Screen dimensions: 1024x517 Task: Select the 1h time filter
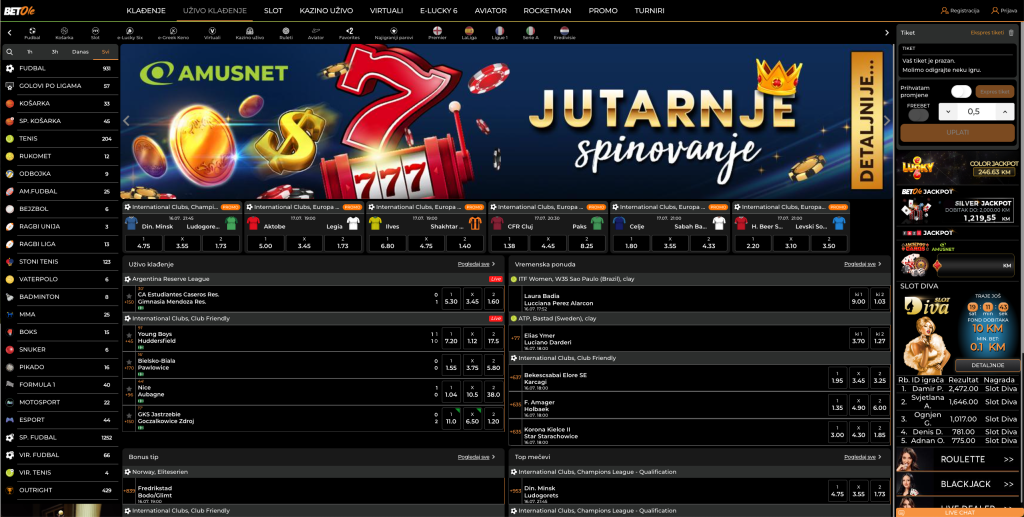point(29,52)
